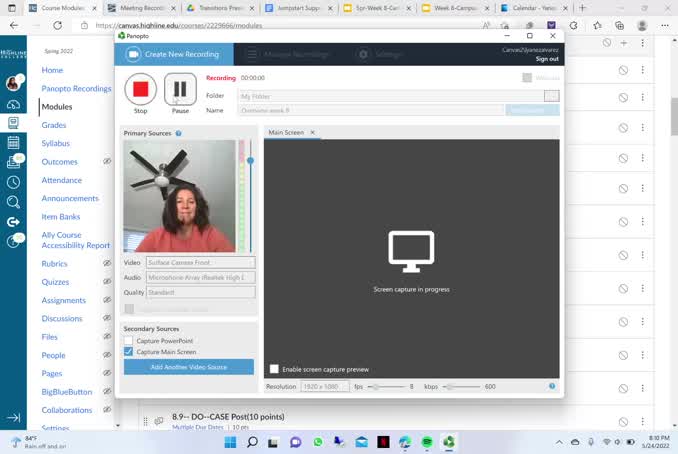The width and height of the screenshot is (678, 454).
Task: Close the Main Screen tab
Action: coord(313,132)
